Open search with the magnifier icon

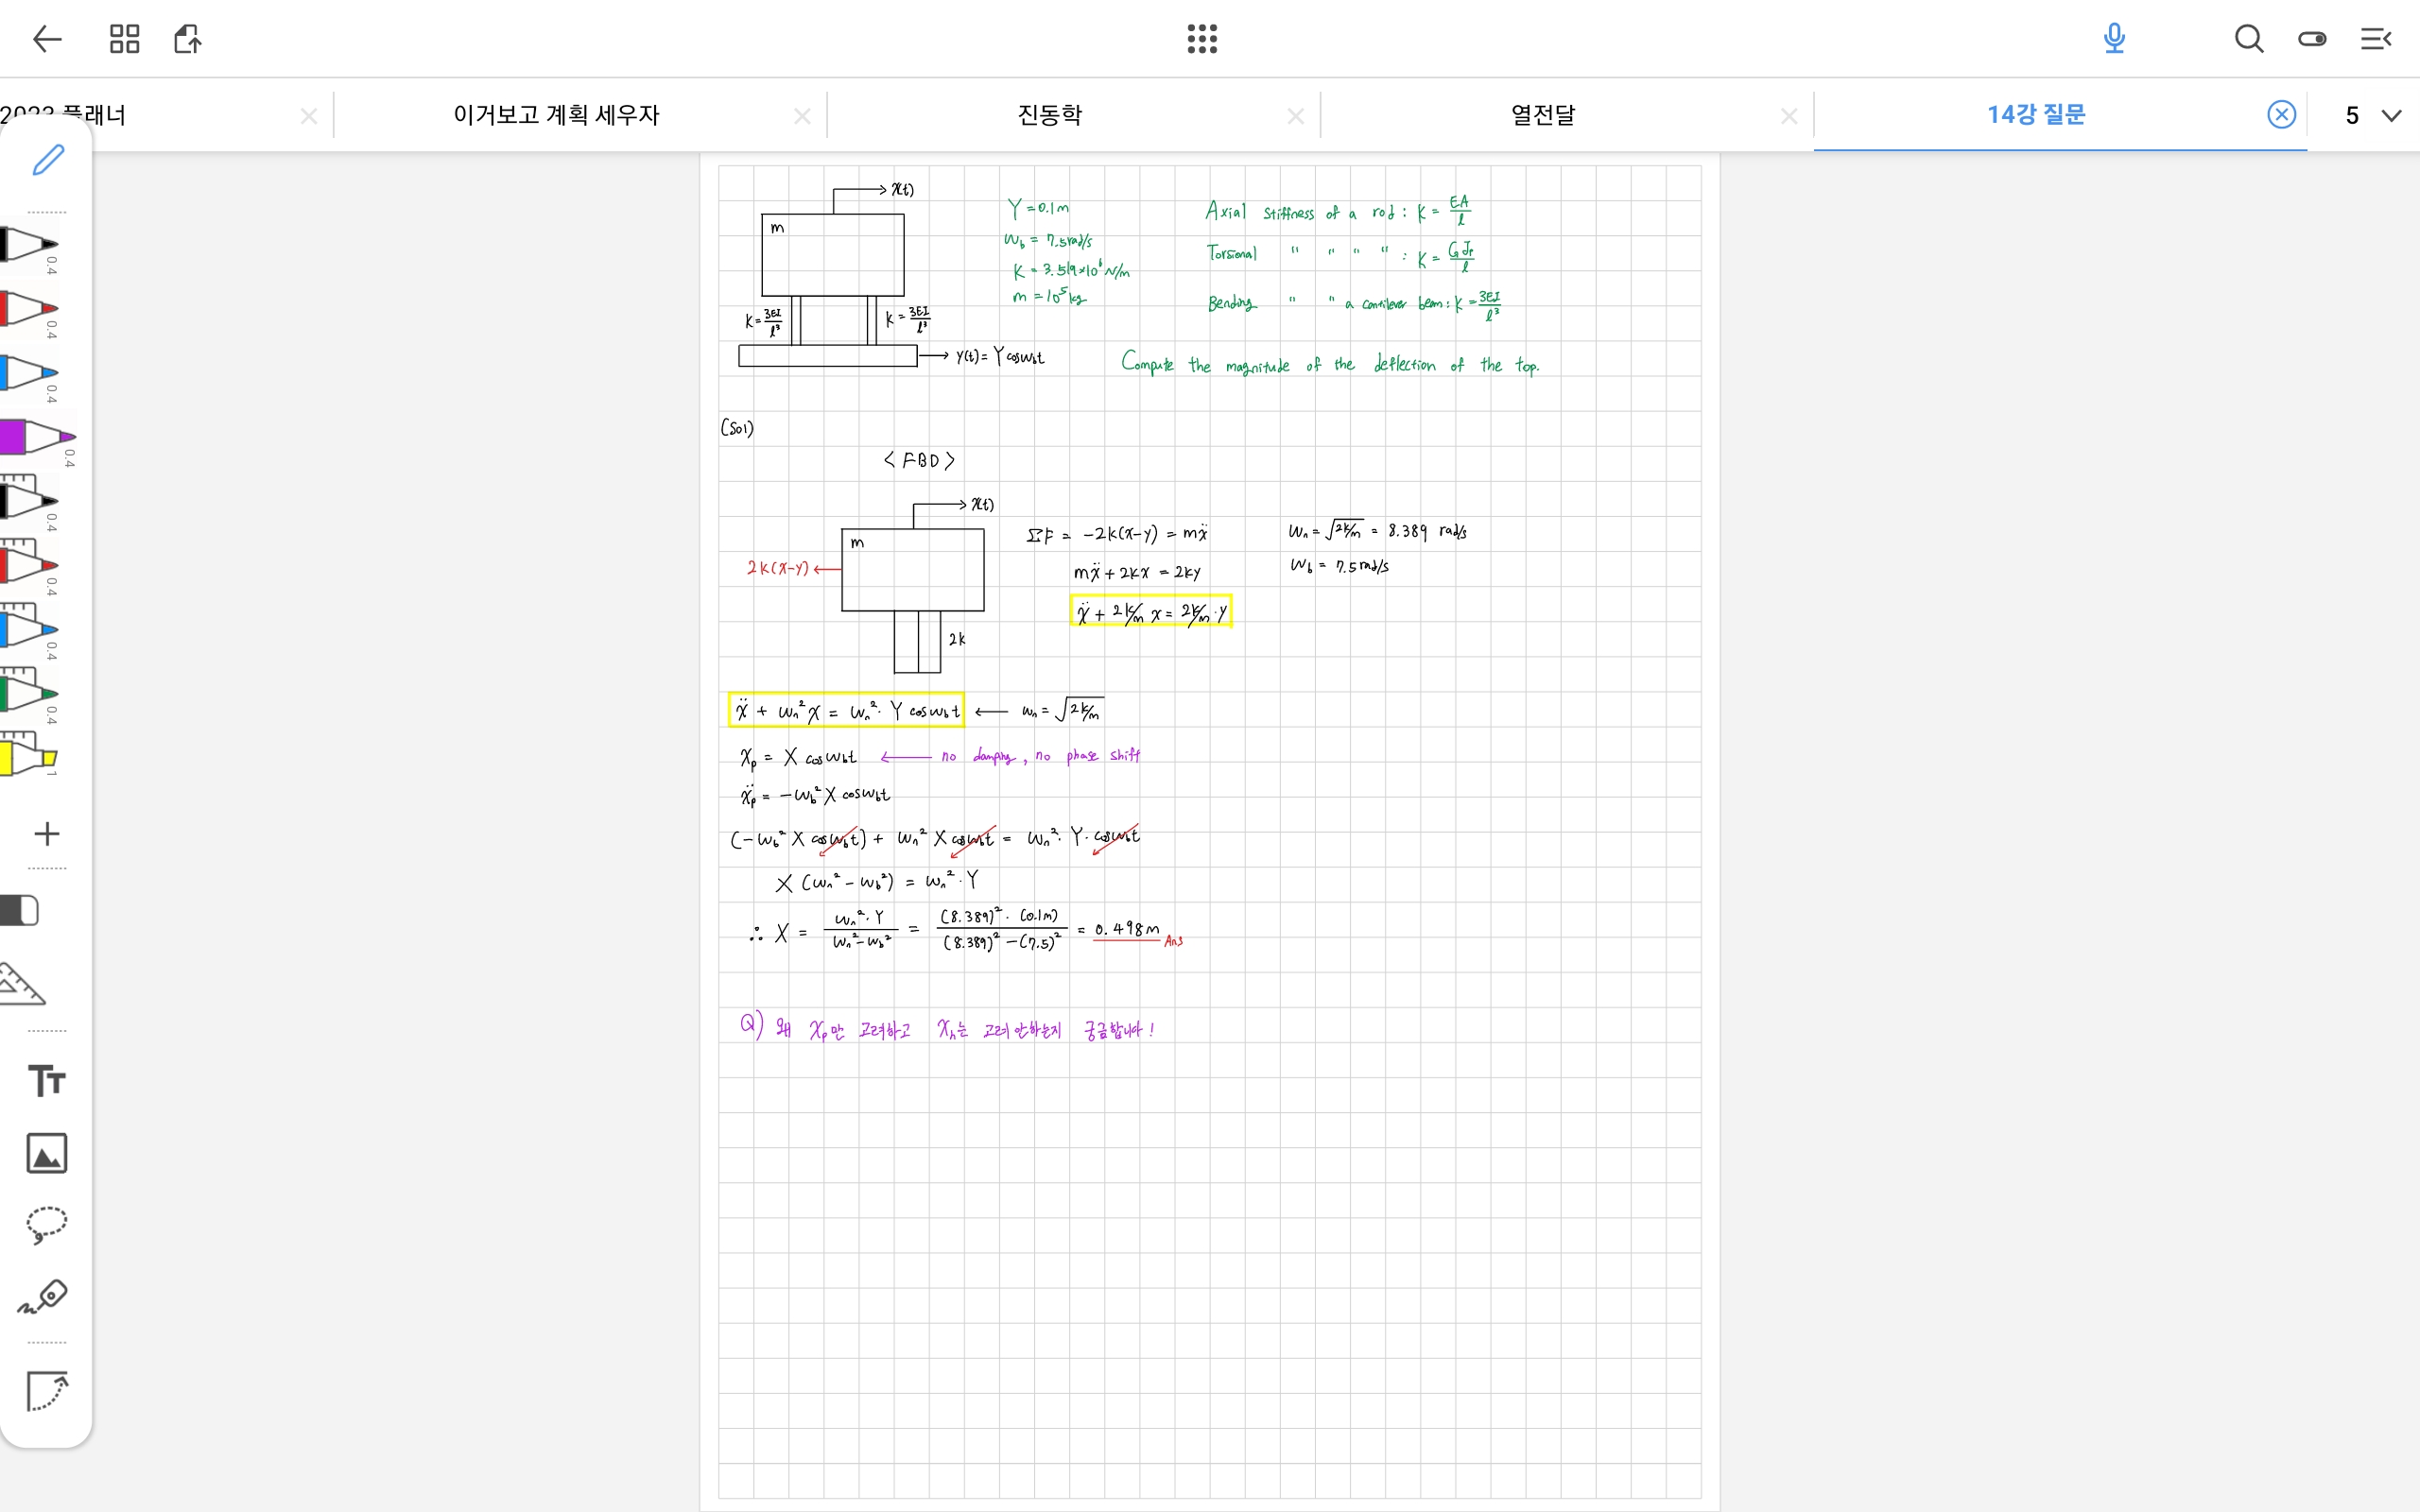click(2249, 39)
